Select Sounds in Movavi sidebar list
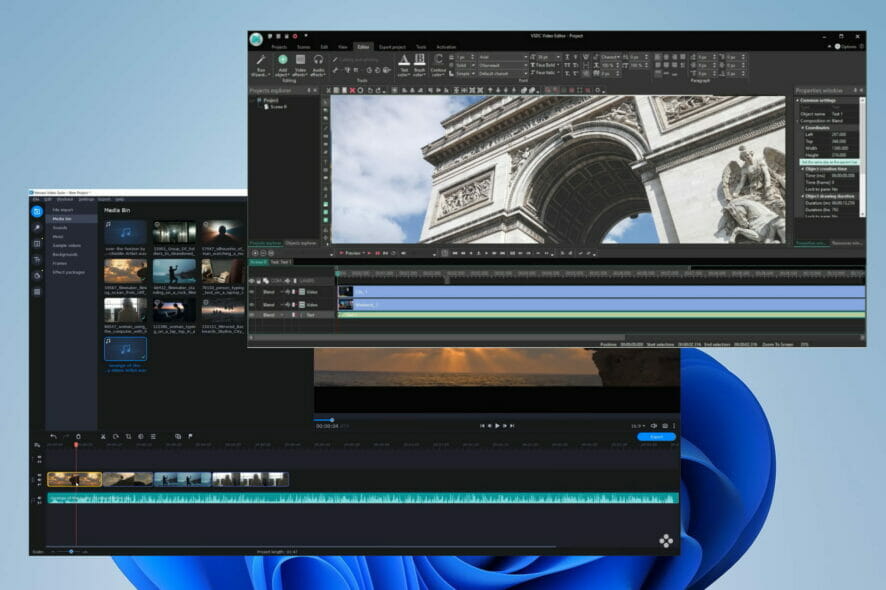This screenshot has width=886, height=590. 60,228
